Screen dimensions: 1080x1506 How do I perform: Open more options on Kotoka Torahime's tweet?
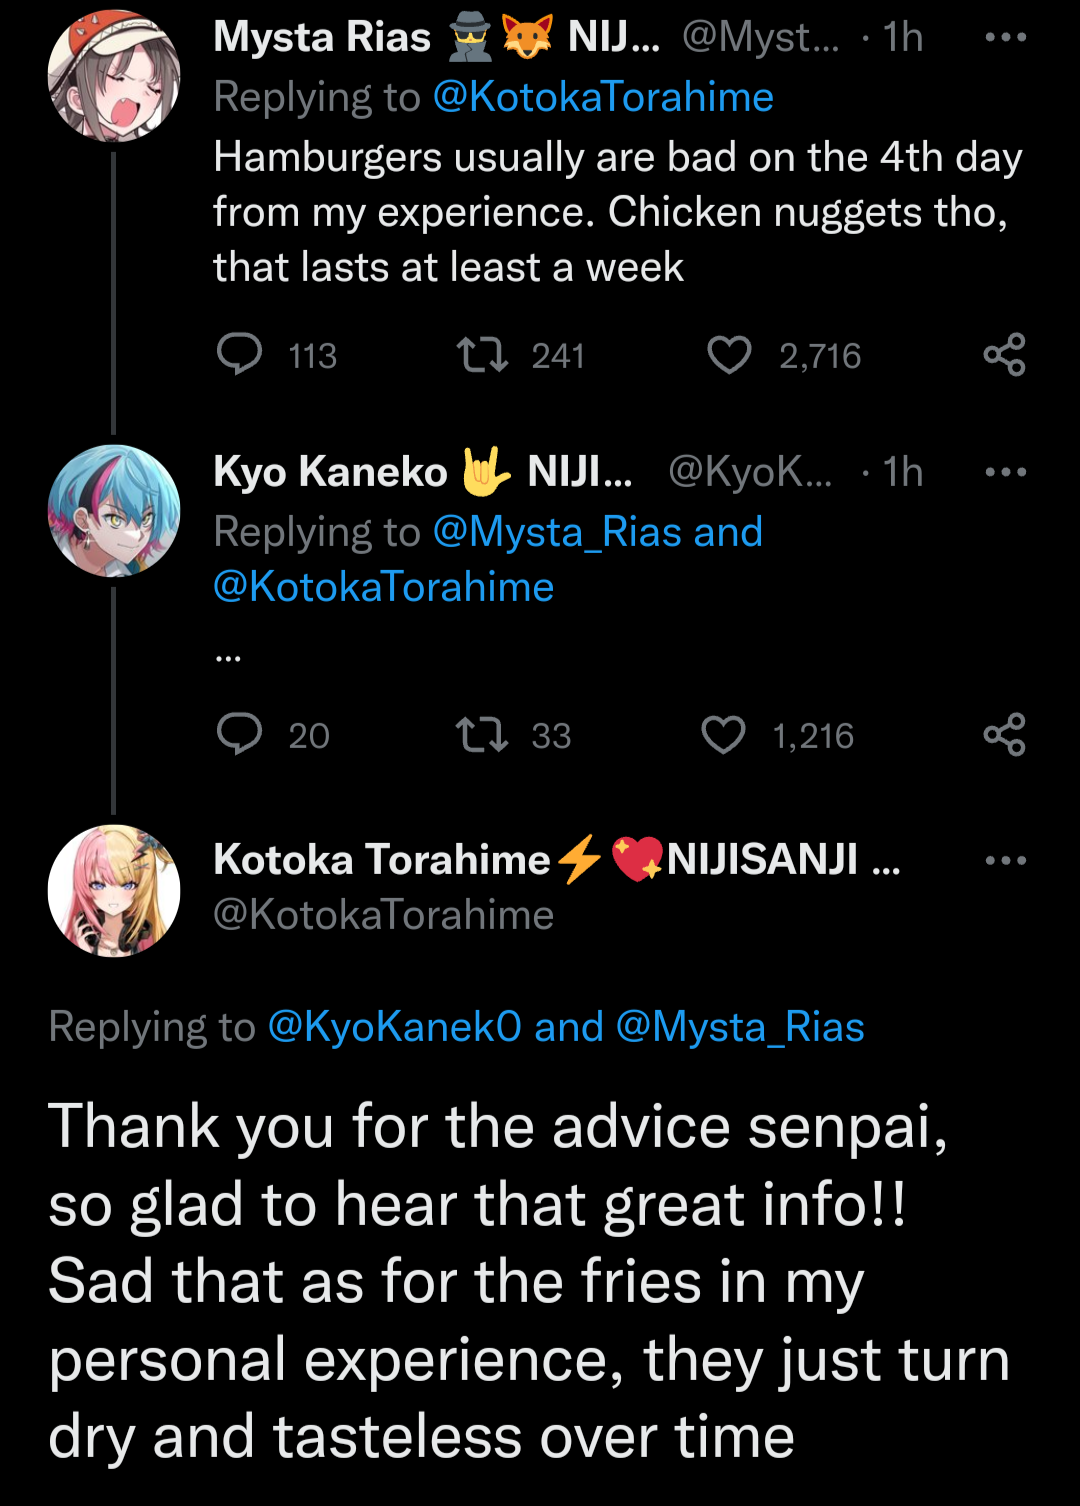(x=1005, y=860)
